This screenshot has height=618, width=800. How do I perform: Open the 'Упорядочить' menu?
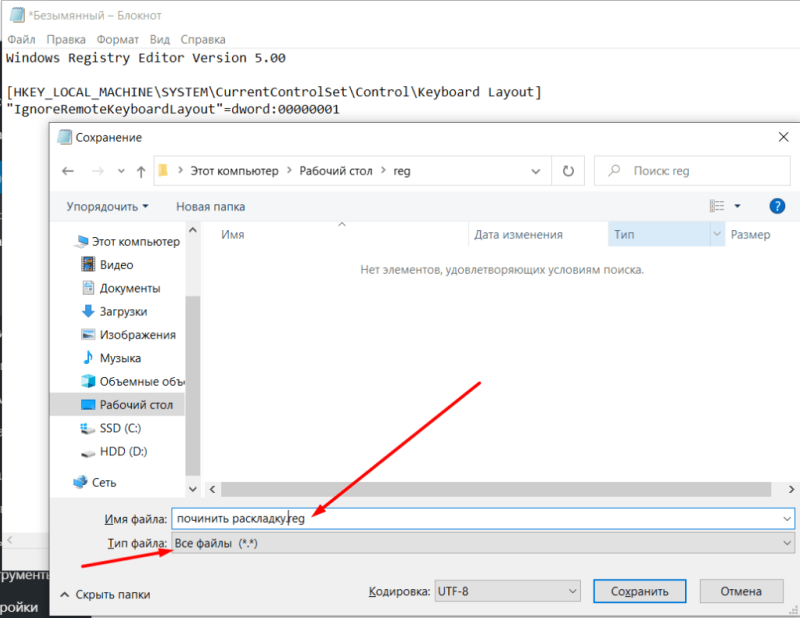pos(107,207)
